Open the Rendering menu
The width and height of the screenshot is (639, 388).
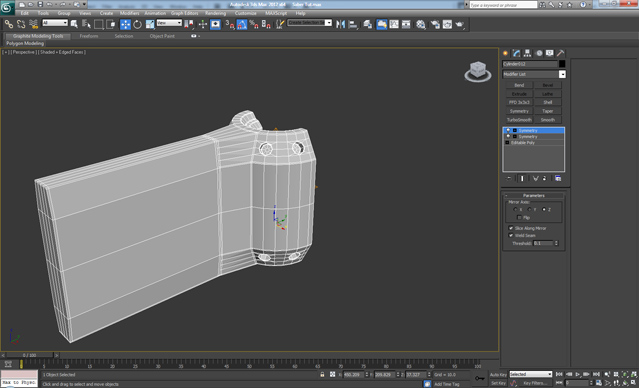pyautogui.click(x=215, y=13)
